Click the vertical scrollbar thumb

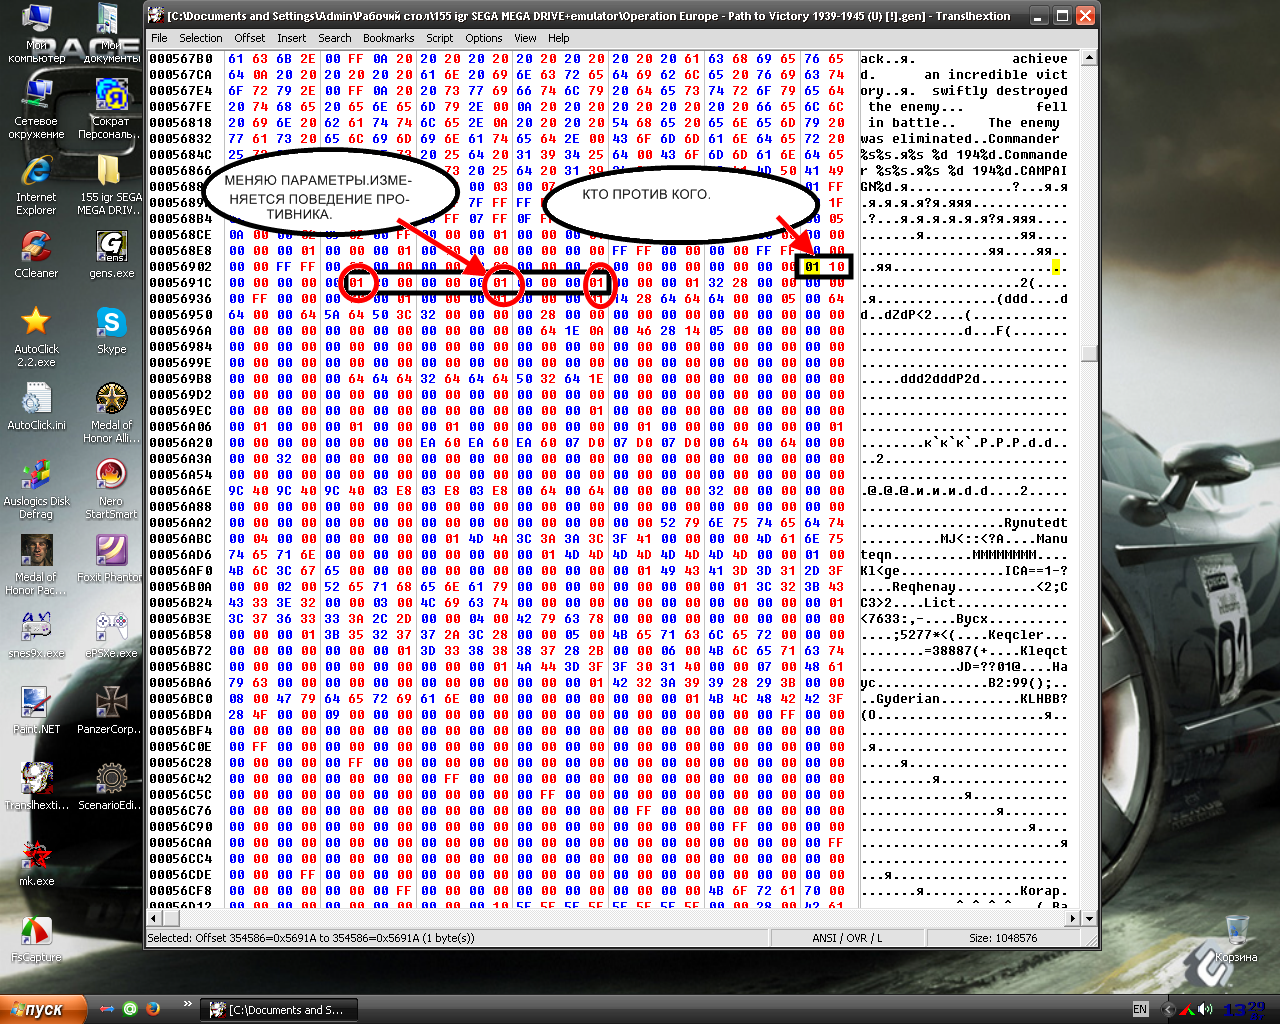coord(1089,352)
